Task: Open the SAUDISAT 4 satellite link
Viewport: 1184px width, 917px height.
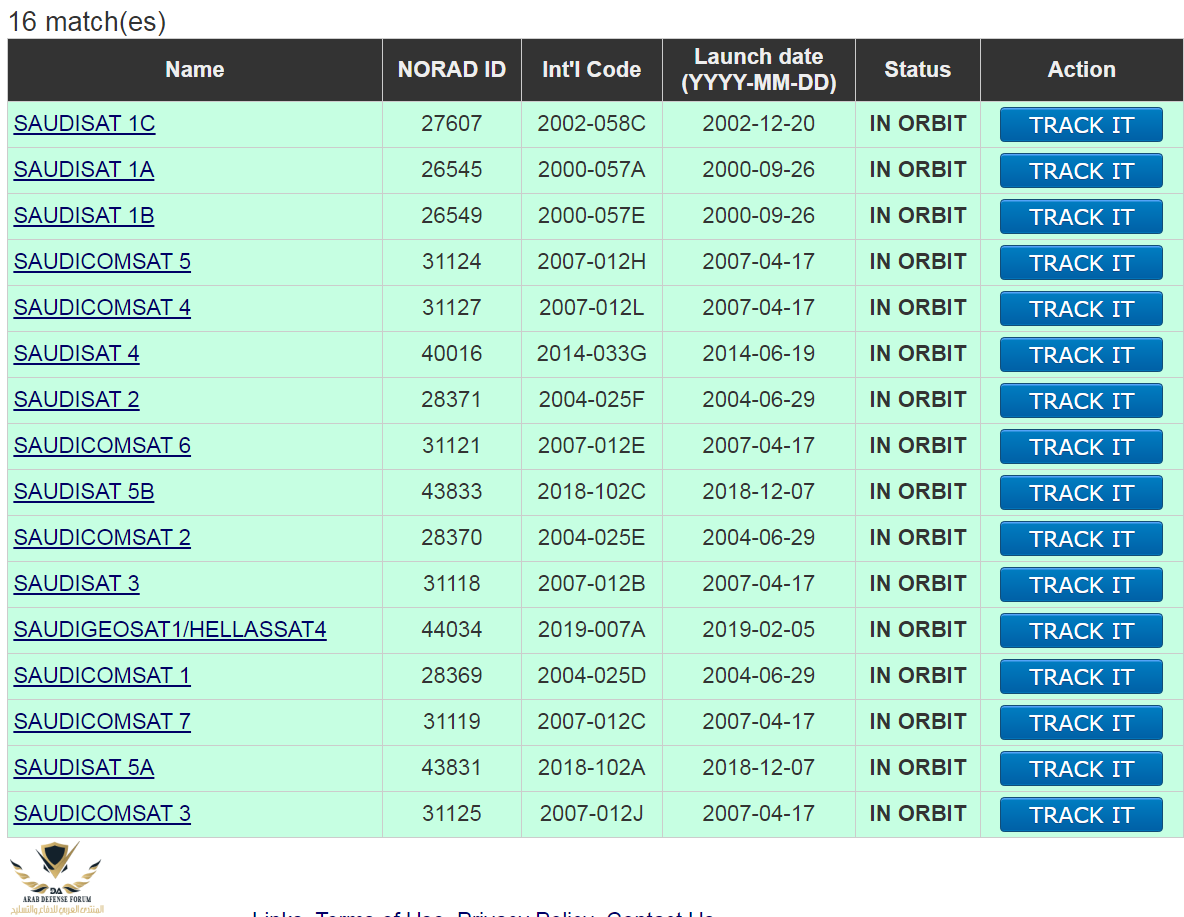Action: (x=76, y=354)
